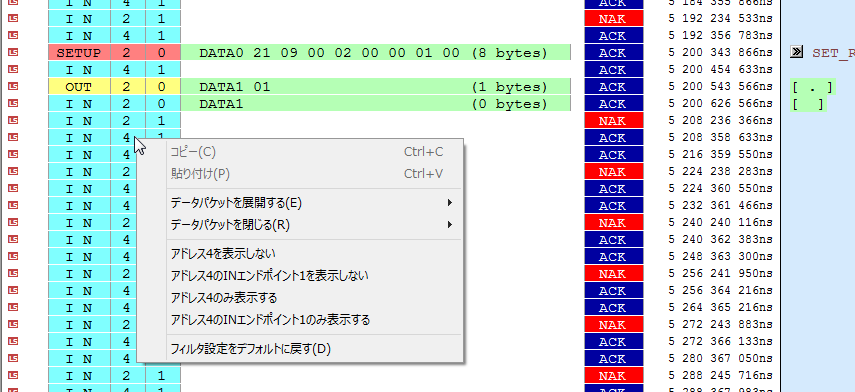Click LS icon on the 5 208 236 366ns row

13,120
